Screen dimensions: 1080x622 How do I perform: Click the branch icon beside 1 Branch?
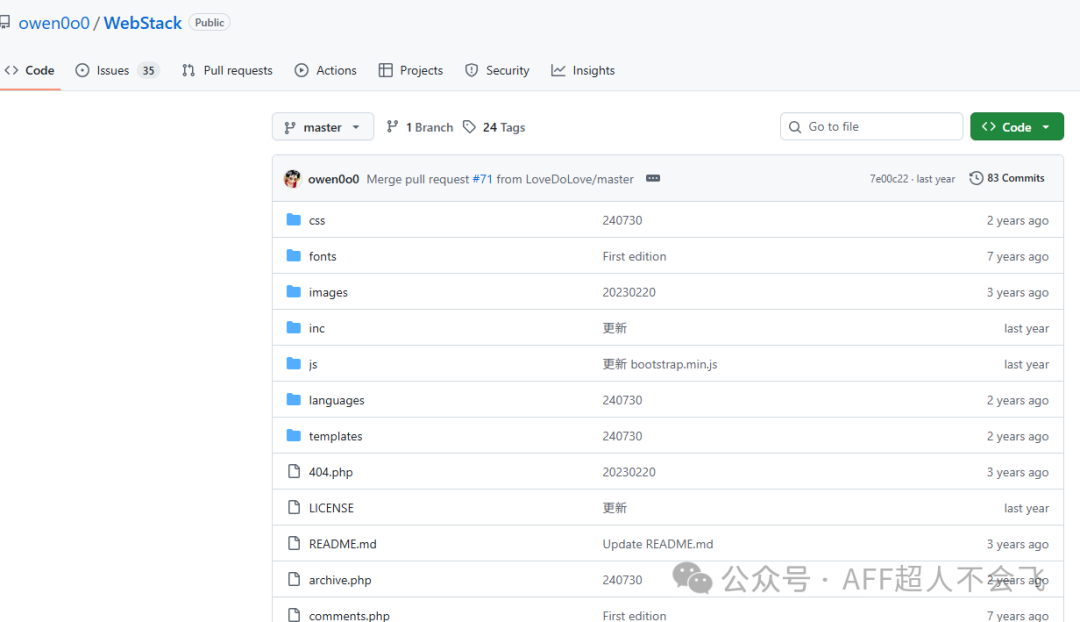pos(392,127)
